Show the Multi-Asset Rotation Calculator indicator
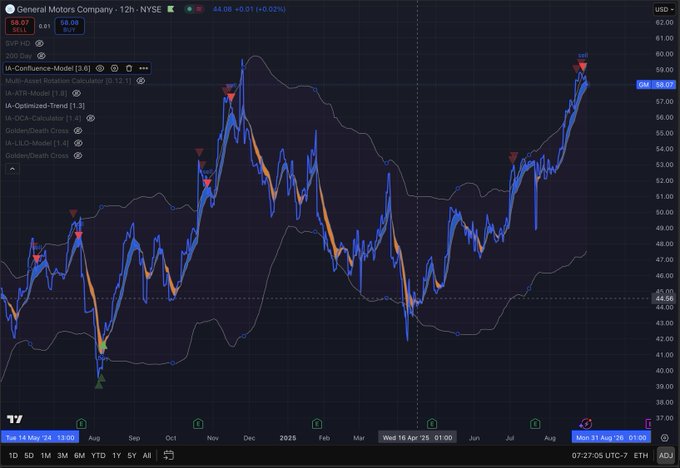 coord(141,81)
